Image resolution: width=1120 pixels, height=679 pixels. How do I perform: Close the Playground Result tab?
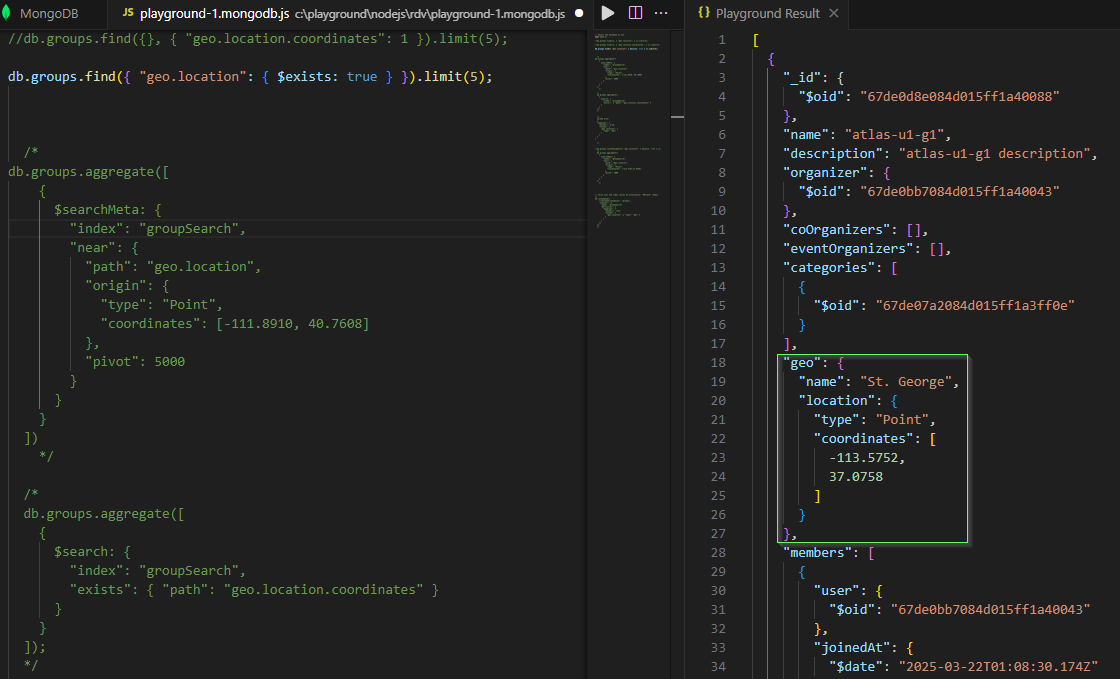834,14
